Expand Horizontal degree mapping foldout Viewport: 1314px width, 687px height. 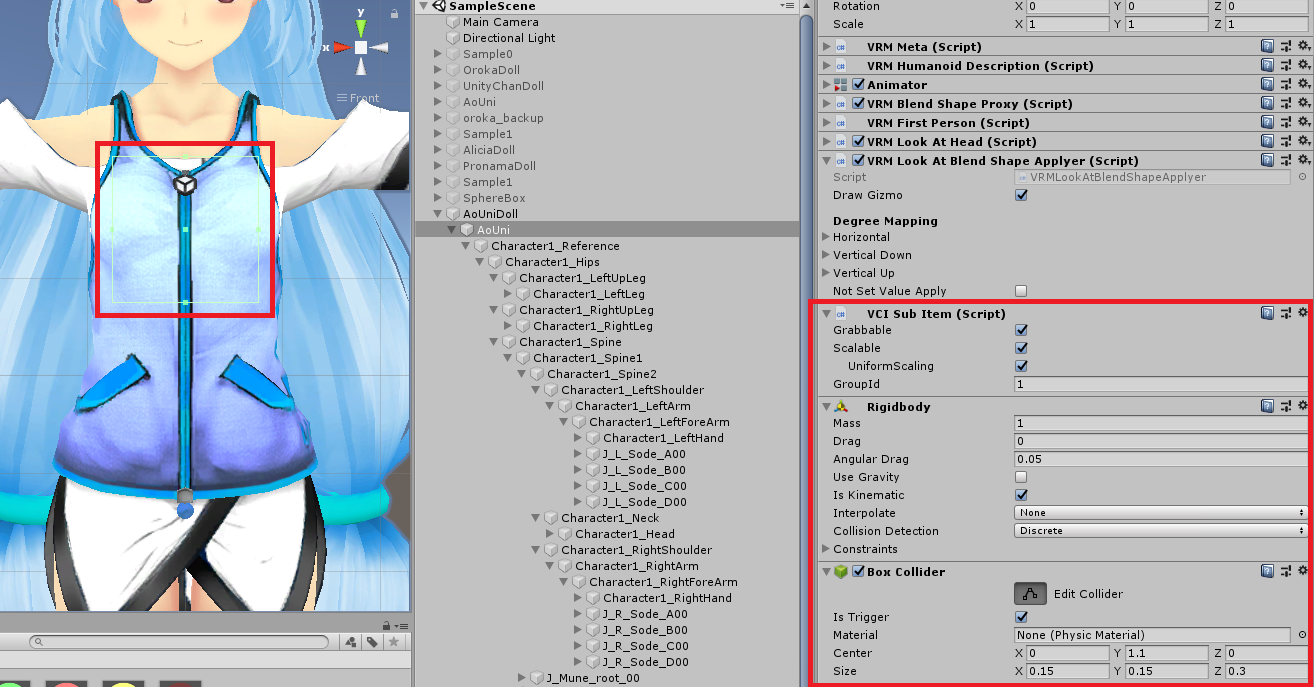click(x=826, y=237)
